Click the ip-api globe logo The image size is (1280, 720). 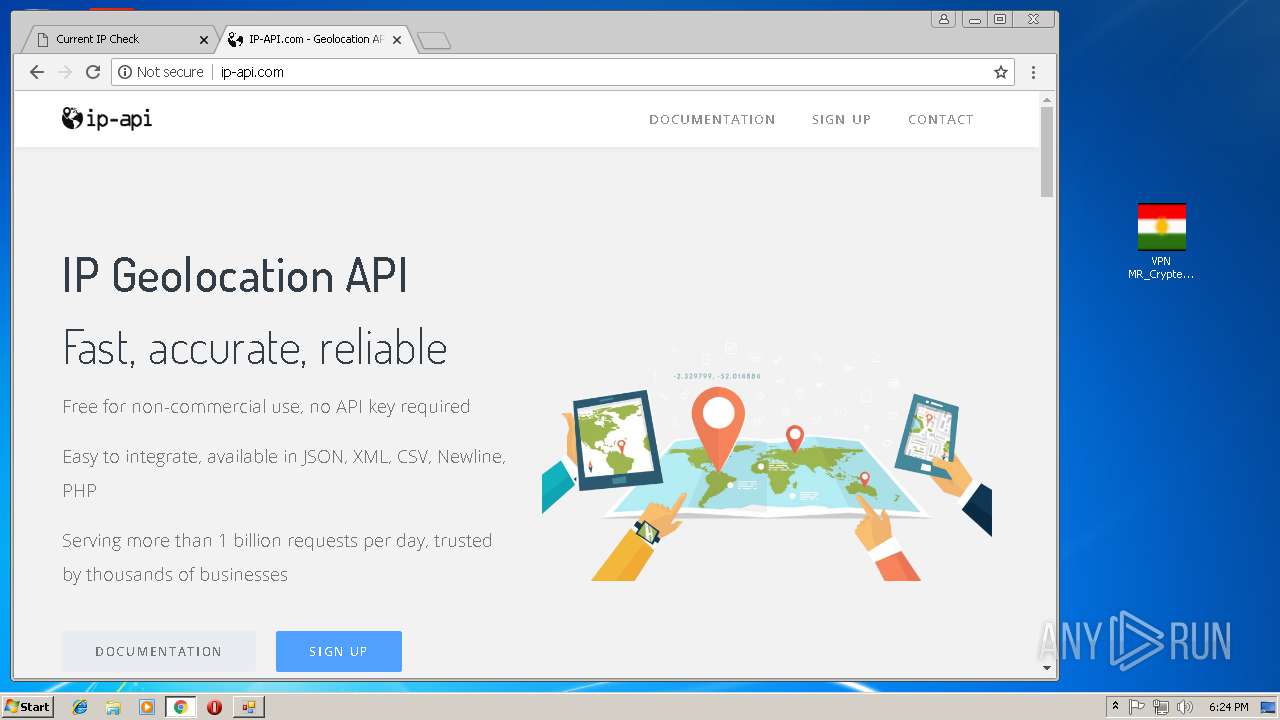click(107, 119)
